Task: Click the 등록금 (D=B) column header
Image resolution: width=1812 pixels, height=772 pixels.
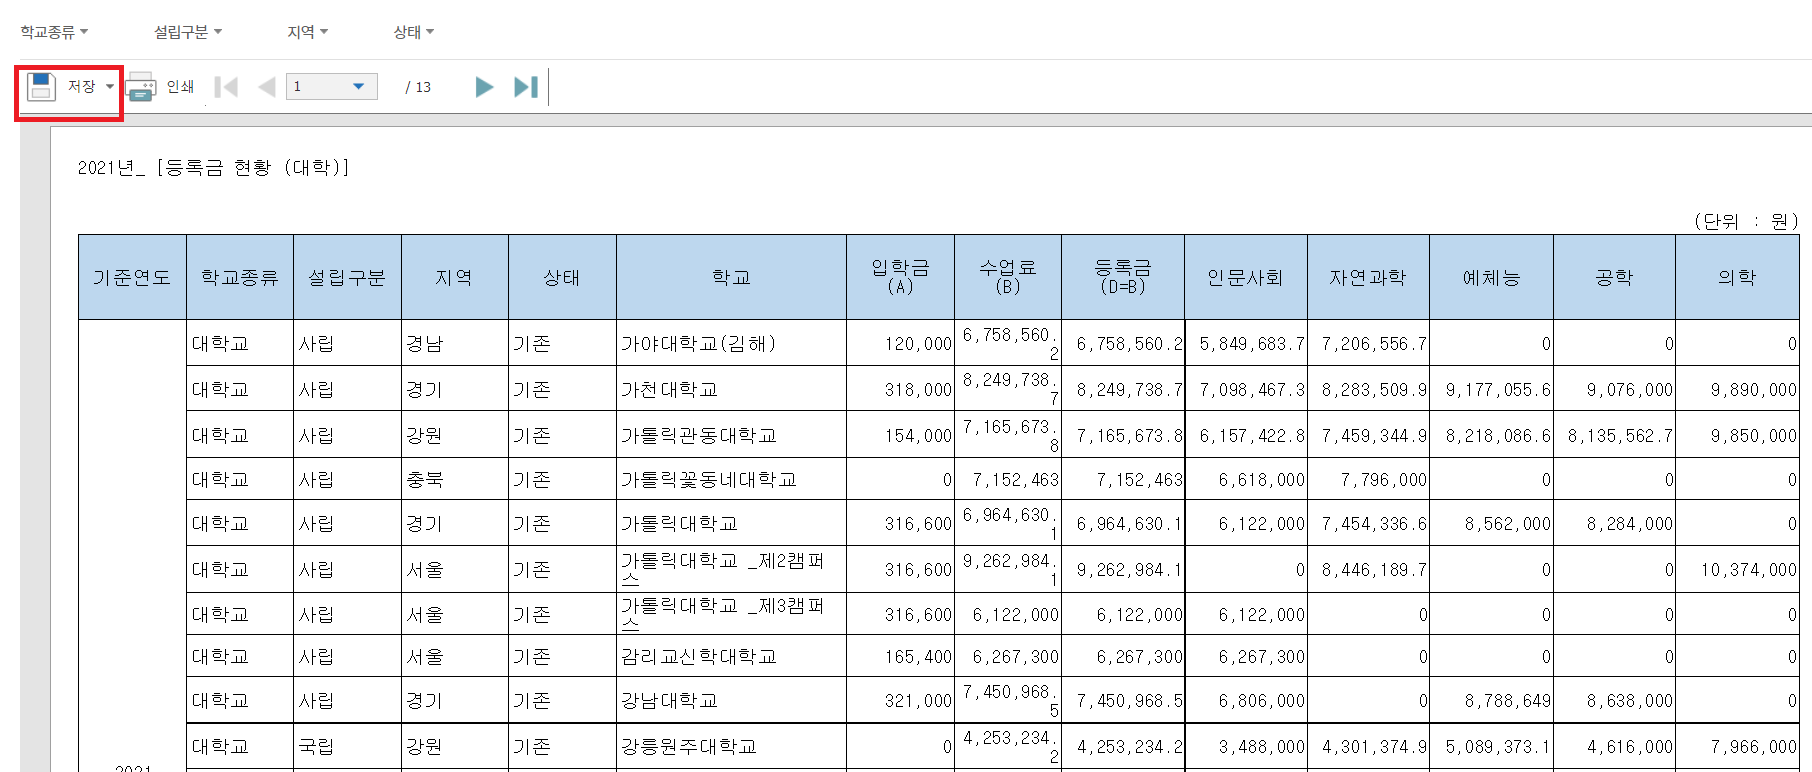Action: pos(1123,277)
